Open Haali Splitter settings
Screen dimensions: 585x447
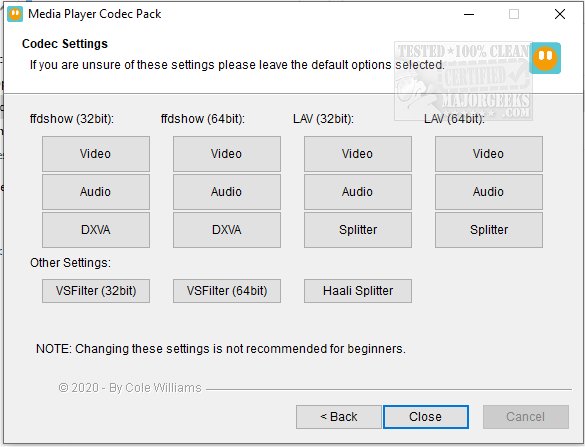[358, 291]
